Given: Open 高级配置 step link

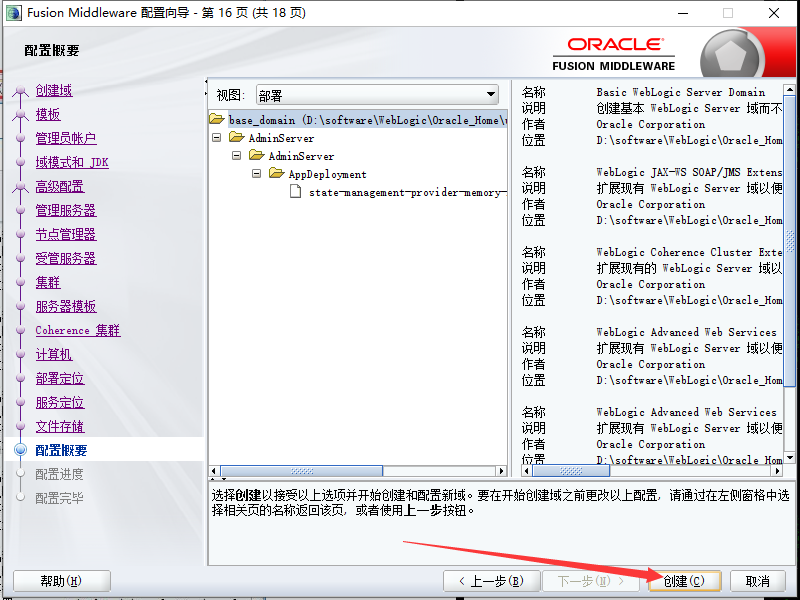Looking at the screenshot, I should [60, 186].
